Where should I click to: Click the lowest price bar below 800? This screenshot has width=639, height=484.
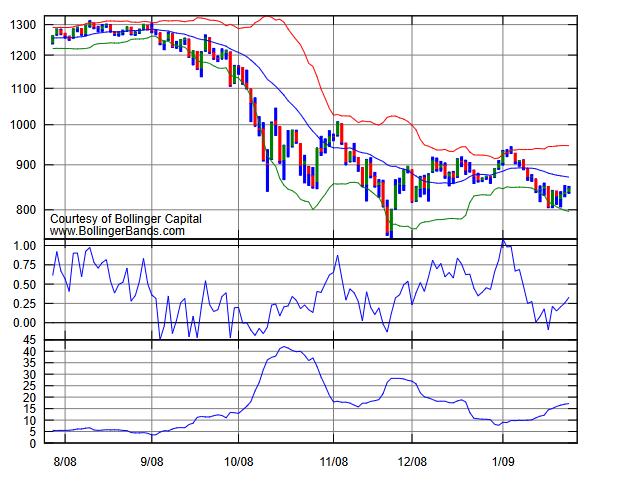tap(391, 223)
